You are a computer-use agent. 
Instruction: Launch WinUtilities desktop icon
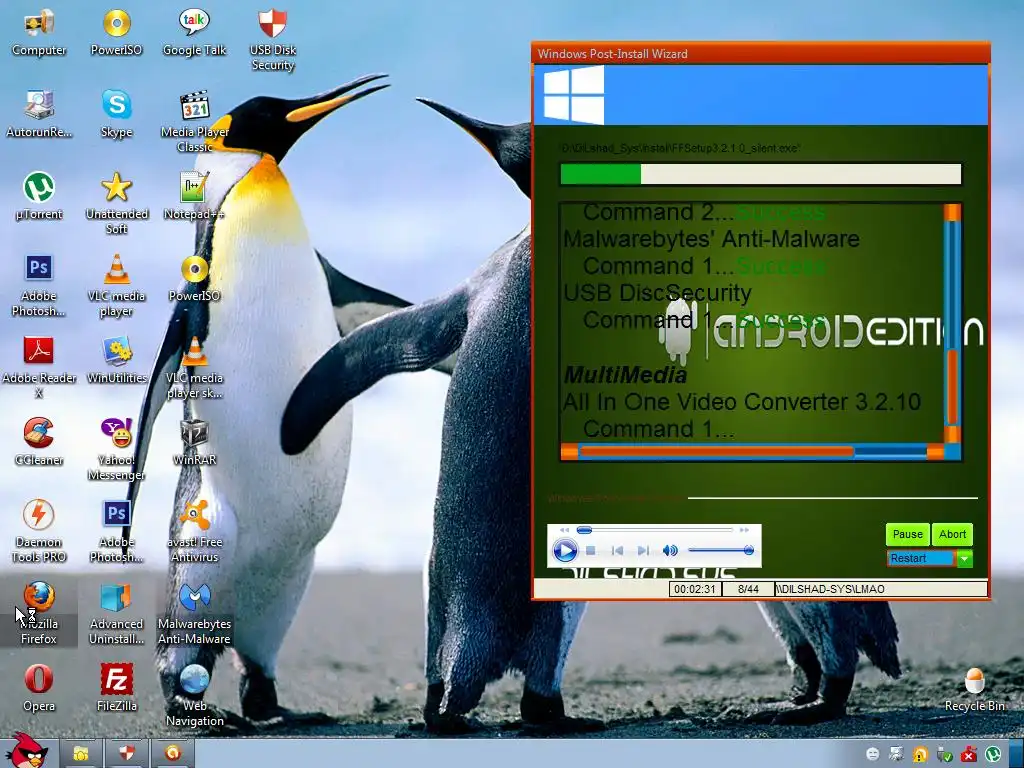116,360
